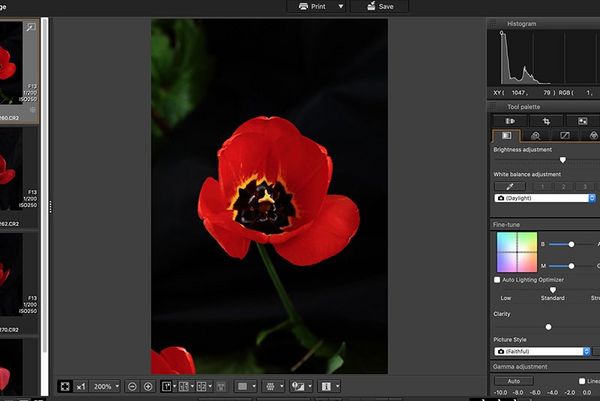
Task: Click the Fine-tune section header
Action: (x=545, y=225)
